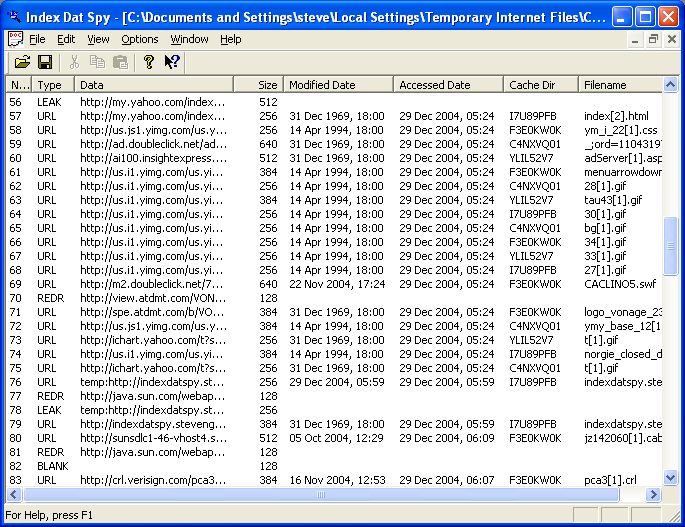685x527 pixels.
Task: Select filename CACLINO5.swf
Action: [620, 284]
